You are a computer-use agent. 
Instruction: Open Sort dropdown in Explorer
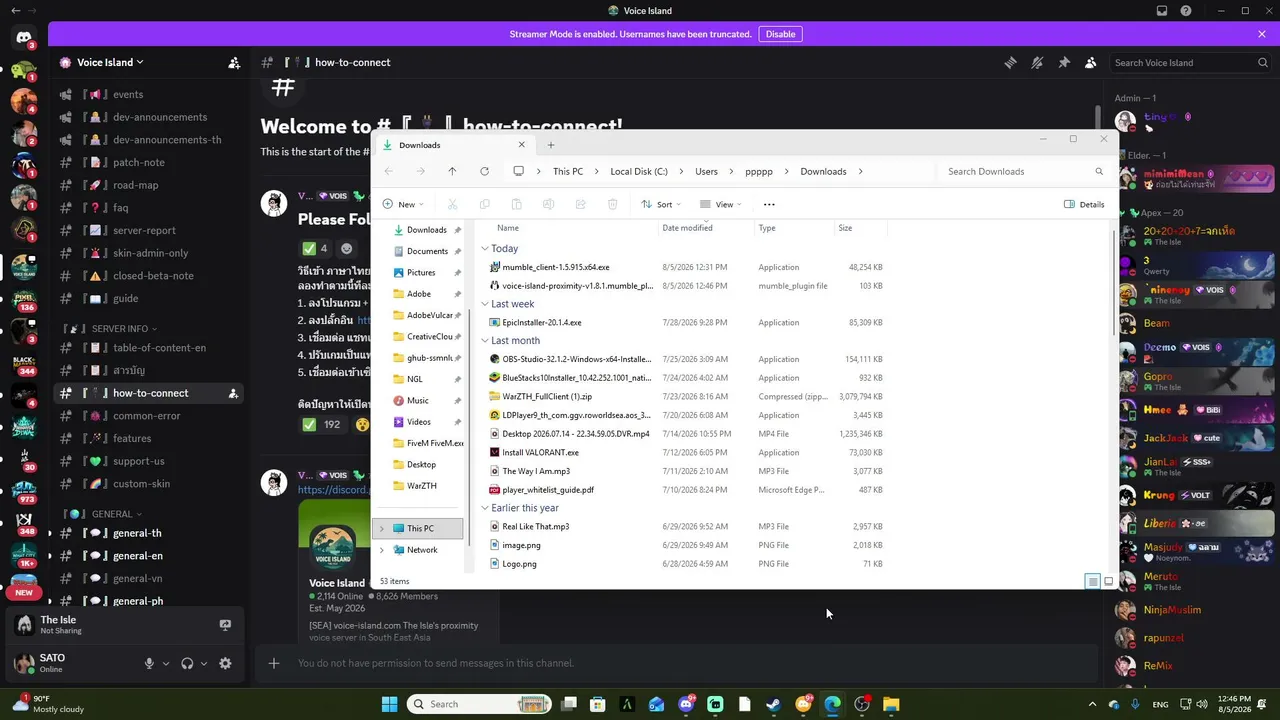(662, 204)
